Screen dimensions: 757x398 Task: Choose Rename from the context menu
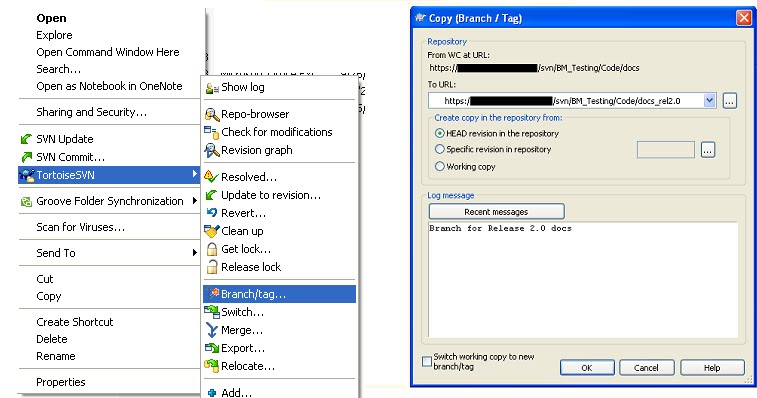(56, 356)
